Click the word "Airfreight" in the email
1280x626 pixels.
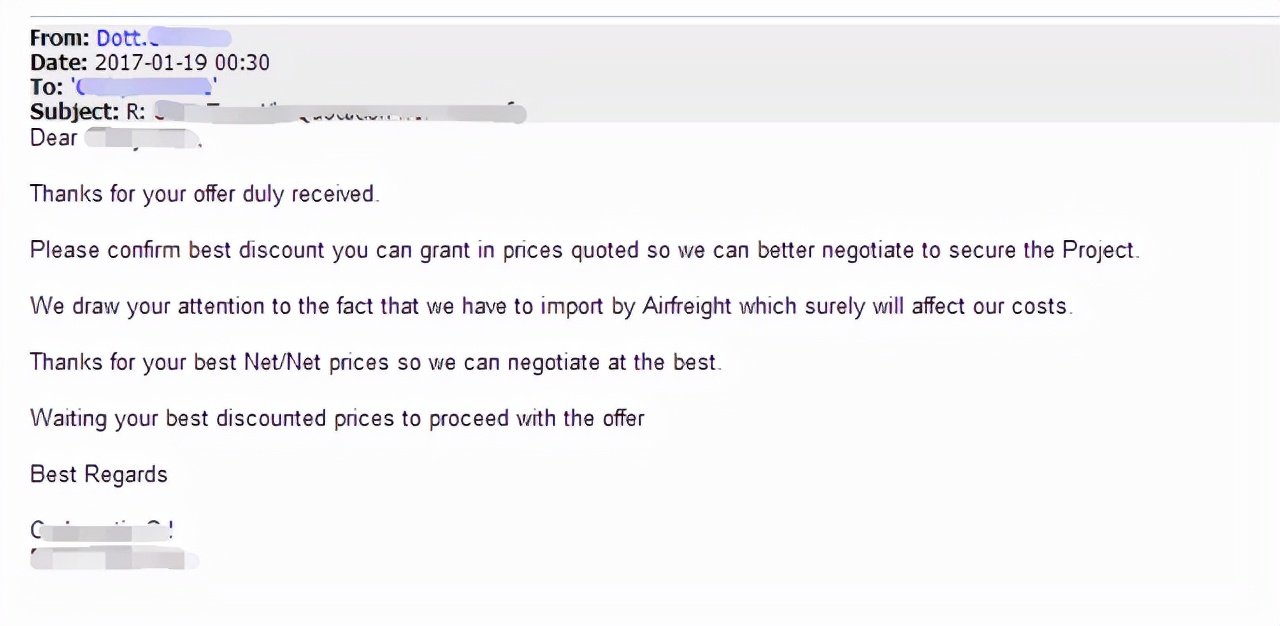(x=686, y=306)
